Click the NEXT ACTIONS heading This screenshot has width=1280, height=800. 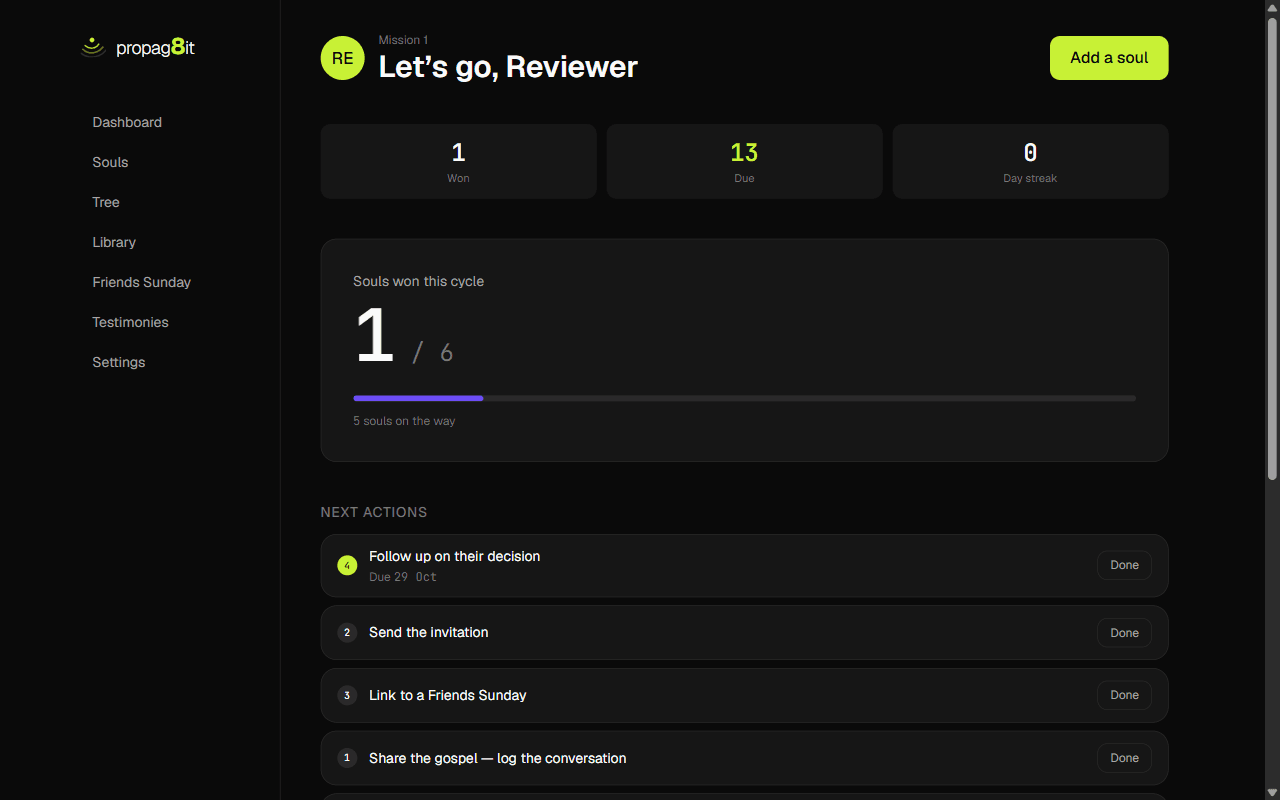coord(374,512)
